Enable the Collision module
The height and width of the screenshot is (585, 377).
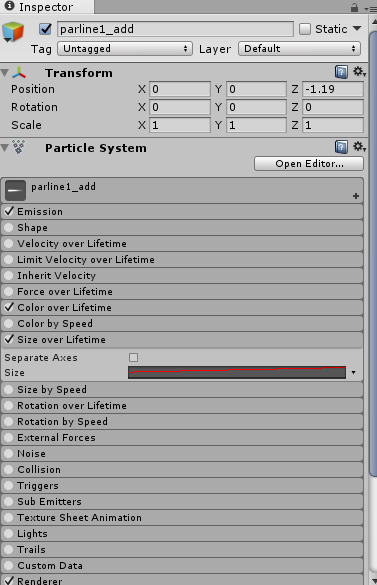point(9,470)
